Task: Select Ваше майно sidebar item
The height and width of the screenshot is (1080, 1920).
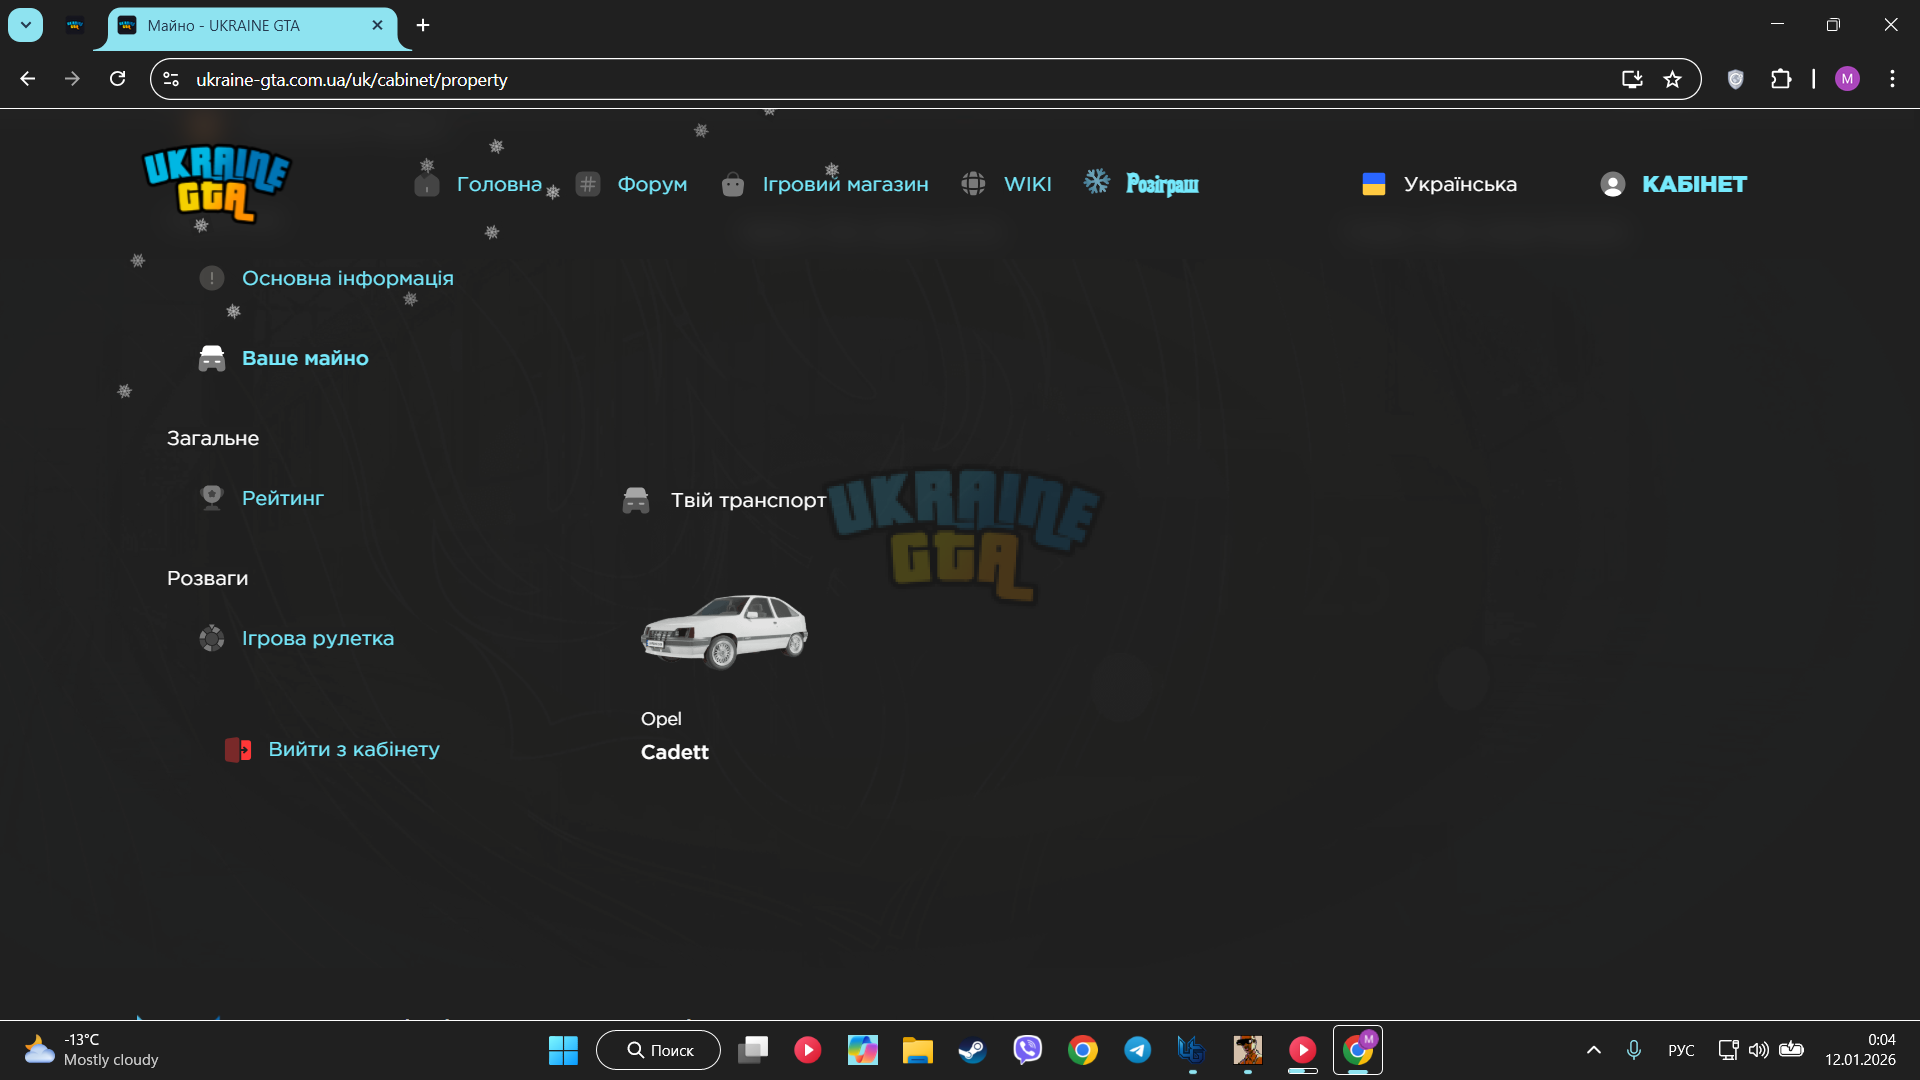Action: click(x=305, y=358)
